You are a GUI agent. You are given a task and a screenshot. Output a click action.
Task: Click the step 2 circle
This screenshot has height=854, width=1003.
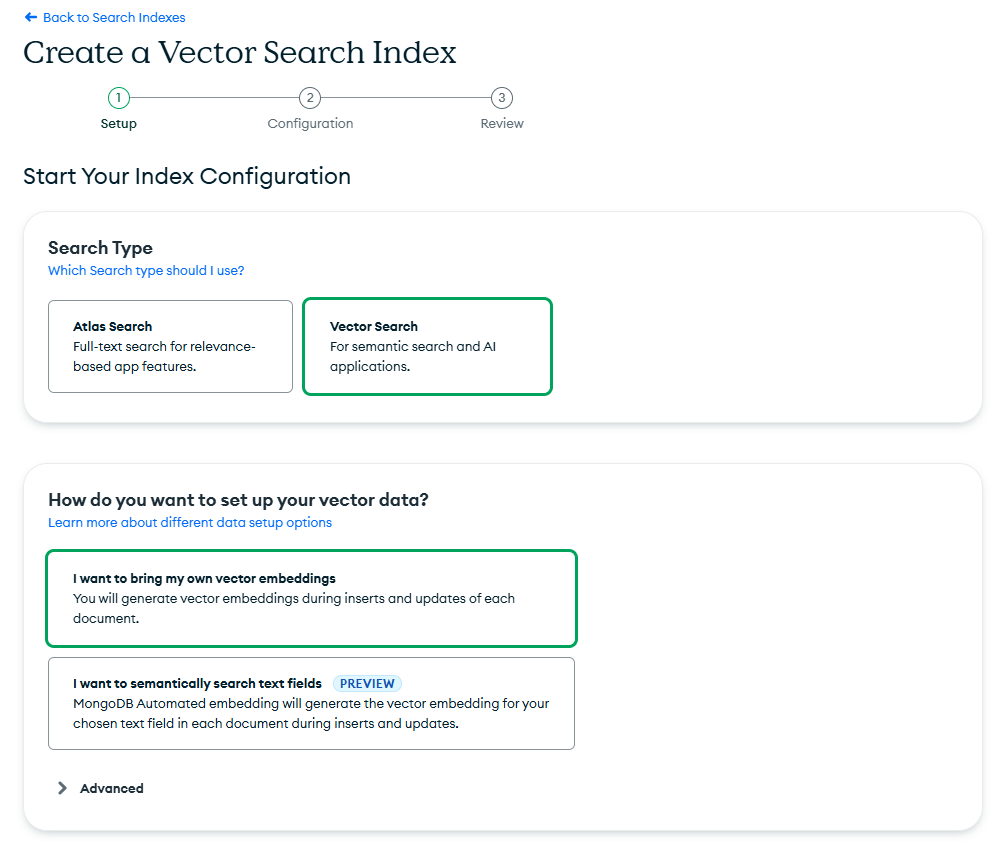coord(310,98)
